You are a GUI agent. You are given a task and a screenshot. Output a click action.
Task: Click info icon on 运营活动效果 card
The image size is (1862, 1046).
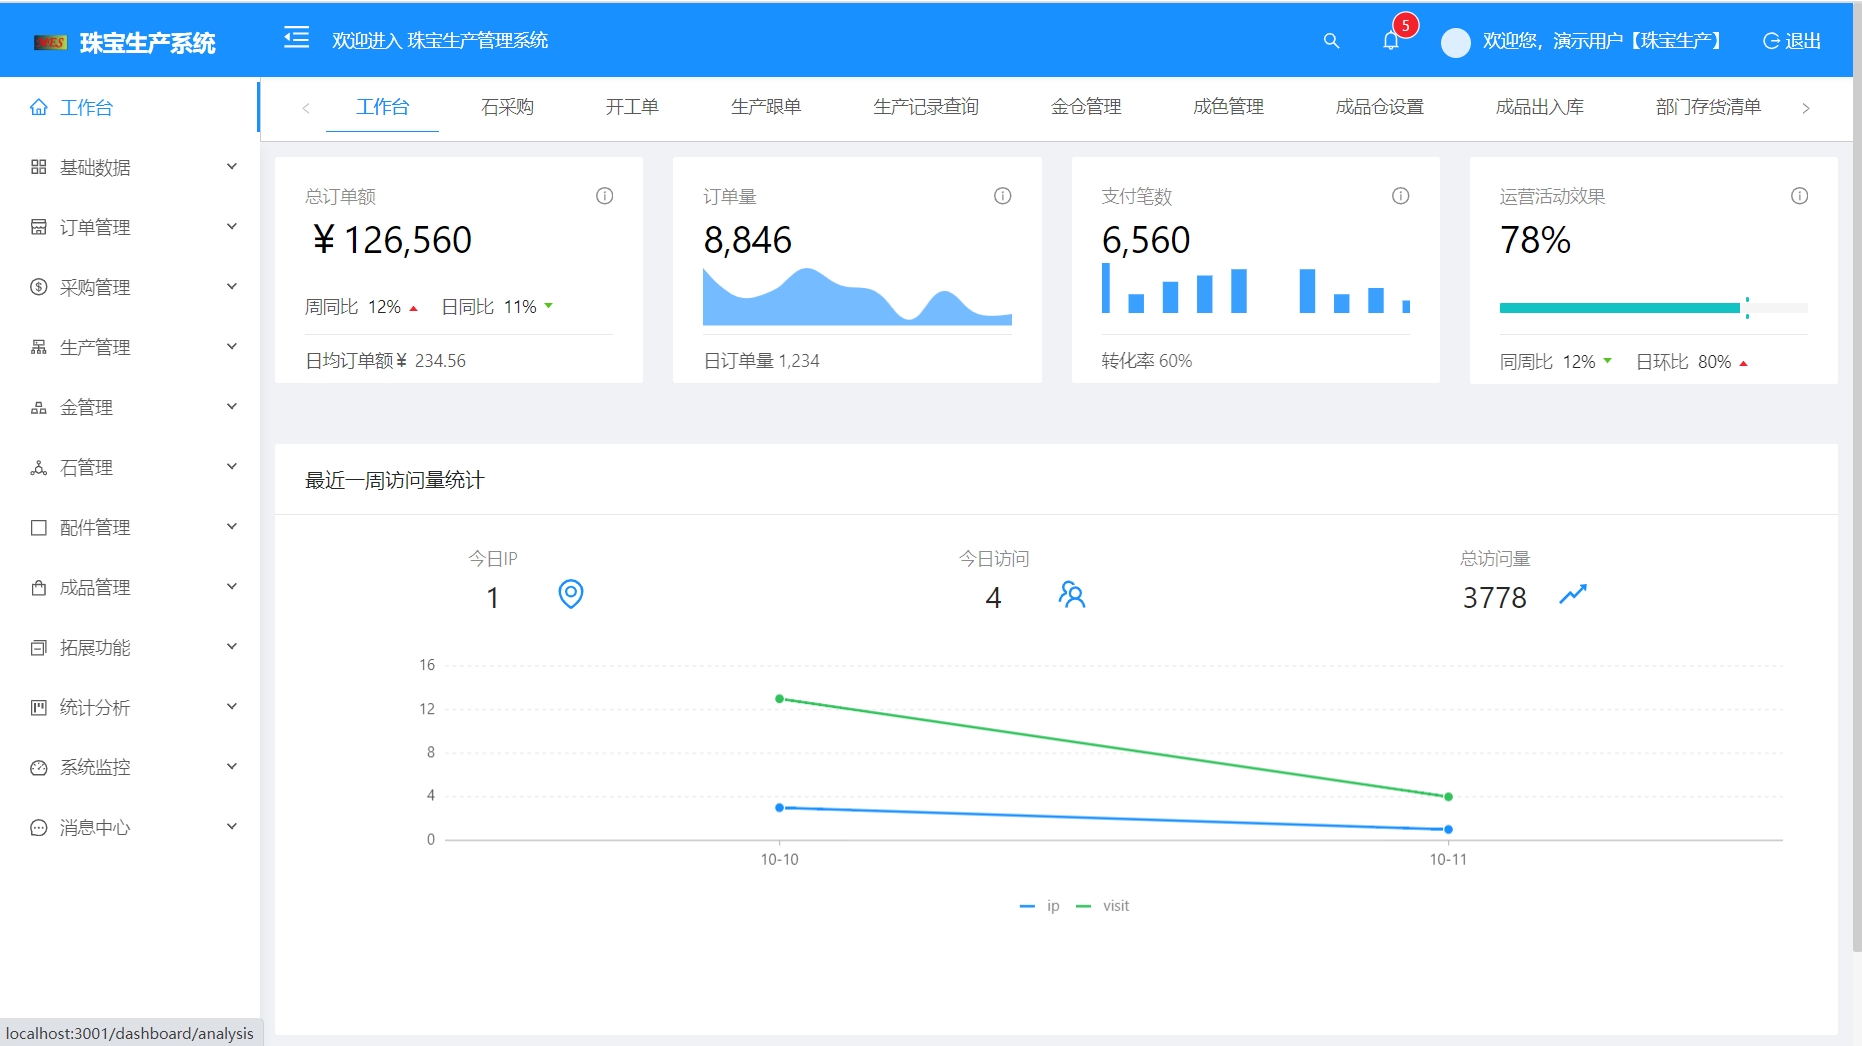(1798, 196)
